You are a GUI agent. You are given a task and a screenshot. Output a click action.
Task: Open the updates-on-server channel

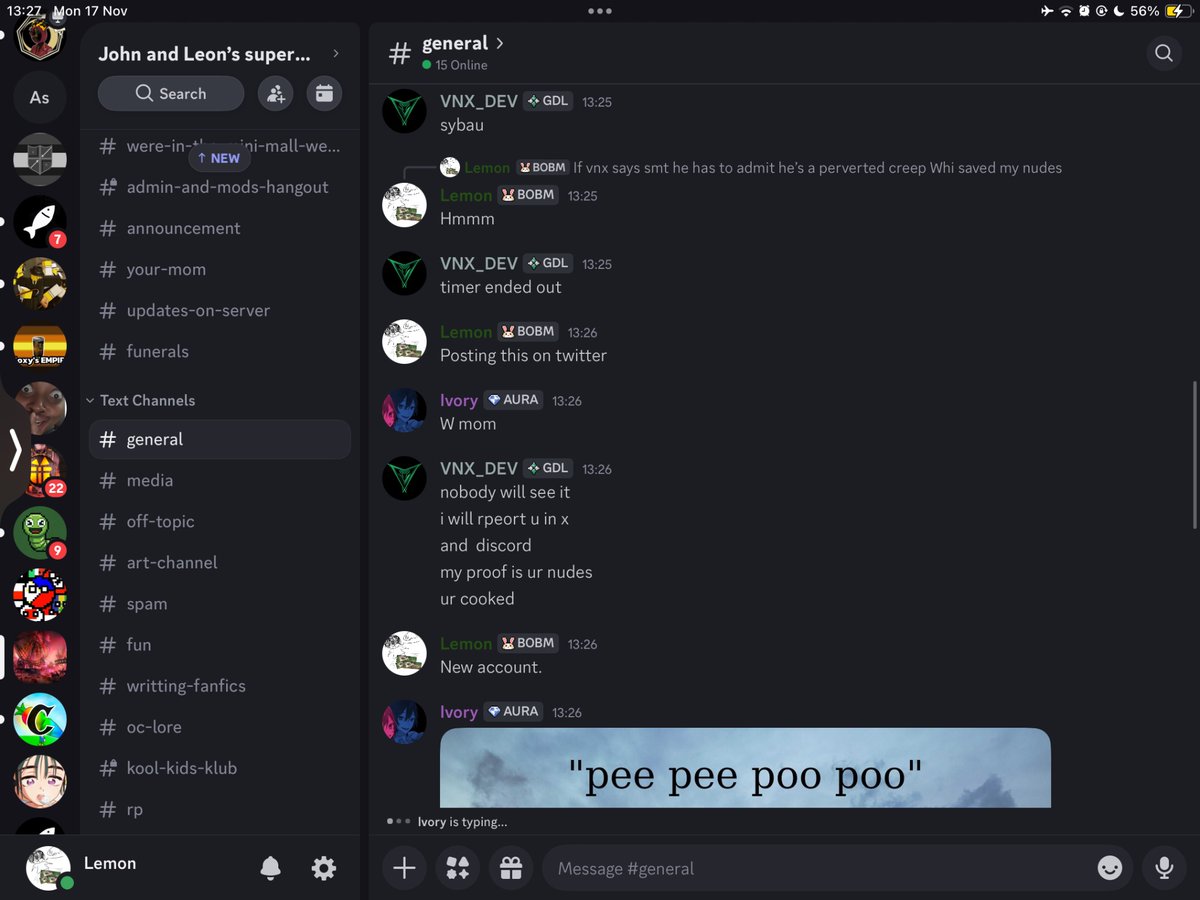coord(220,310)
